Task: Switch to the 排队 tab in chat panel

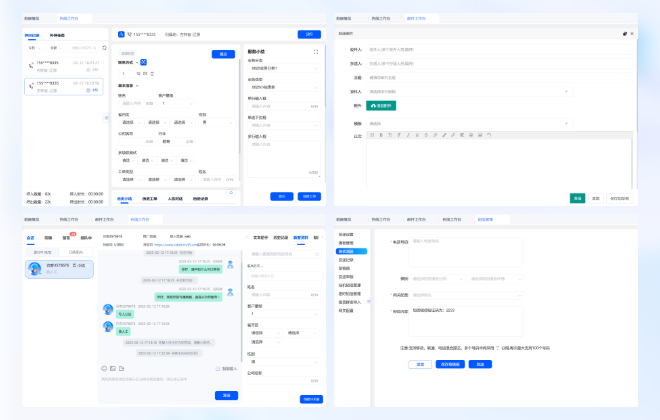Action: pyautogui.click(x=48, y=238)
